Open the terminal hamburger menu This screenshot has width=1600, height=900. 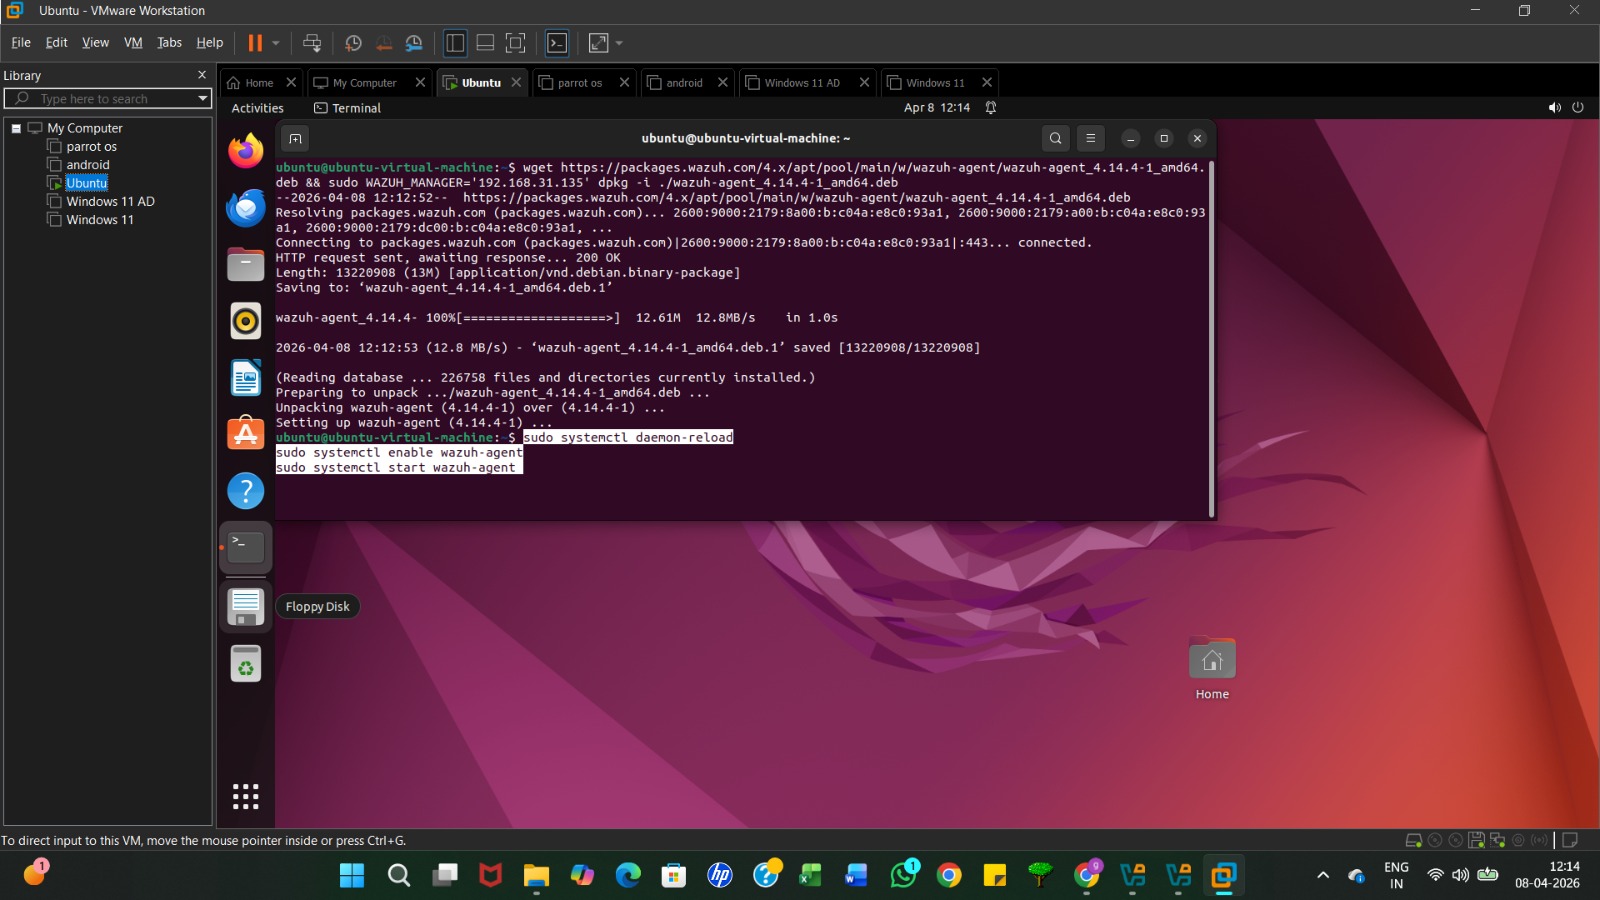(x=1091, y=139)
